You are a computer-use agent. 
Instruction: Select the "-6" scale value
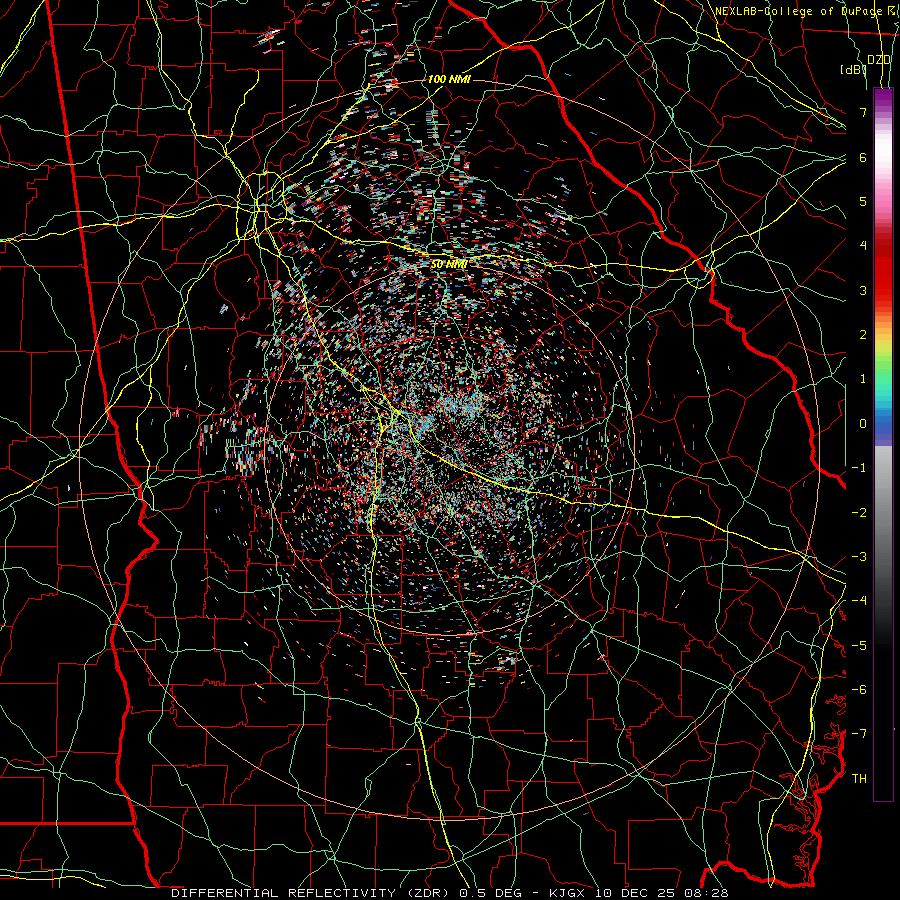[859, 690]
